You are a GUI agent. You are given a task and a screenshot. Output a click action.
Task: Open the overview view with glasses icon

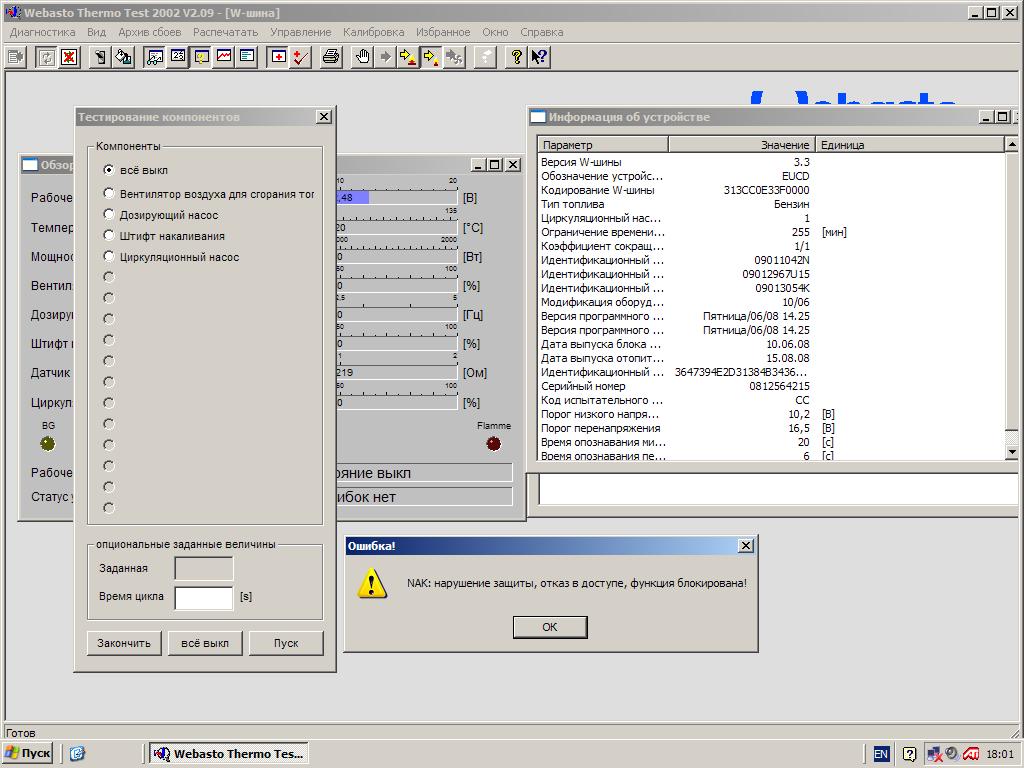point(155,57)
